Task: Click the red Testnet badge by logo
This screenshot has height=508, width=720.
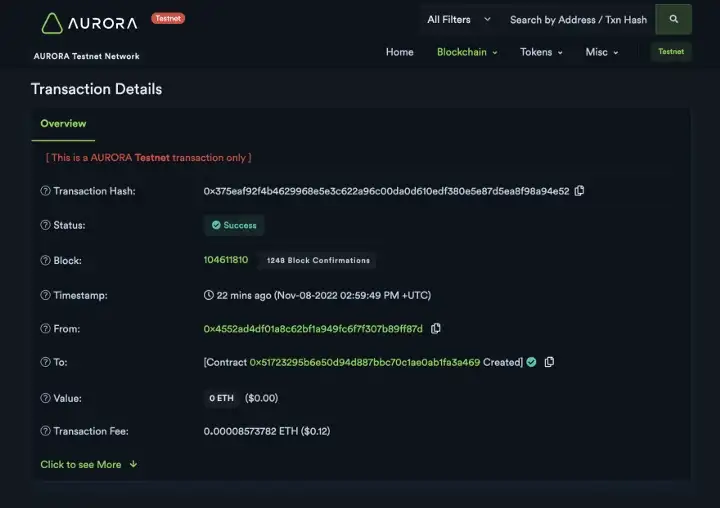Action: 168,18
